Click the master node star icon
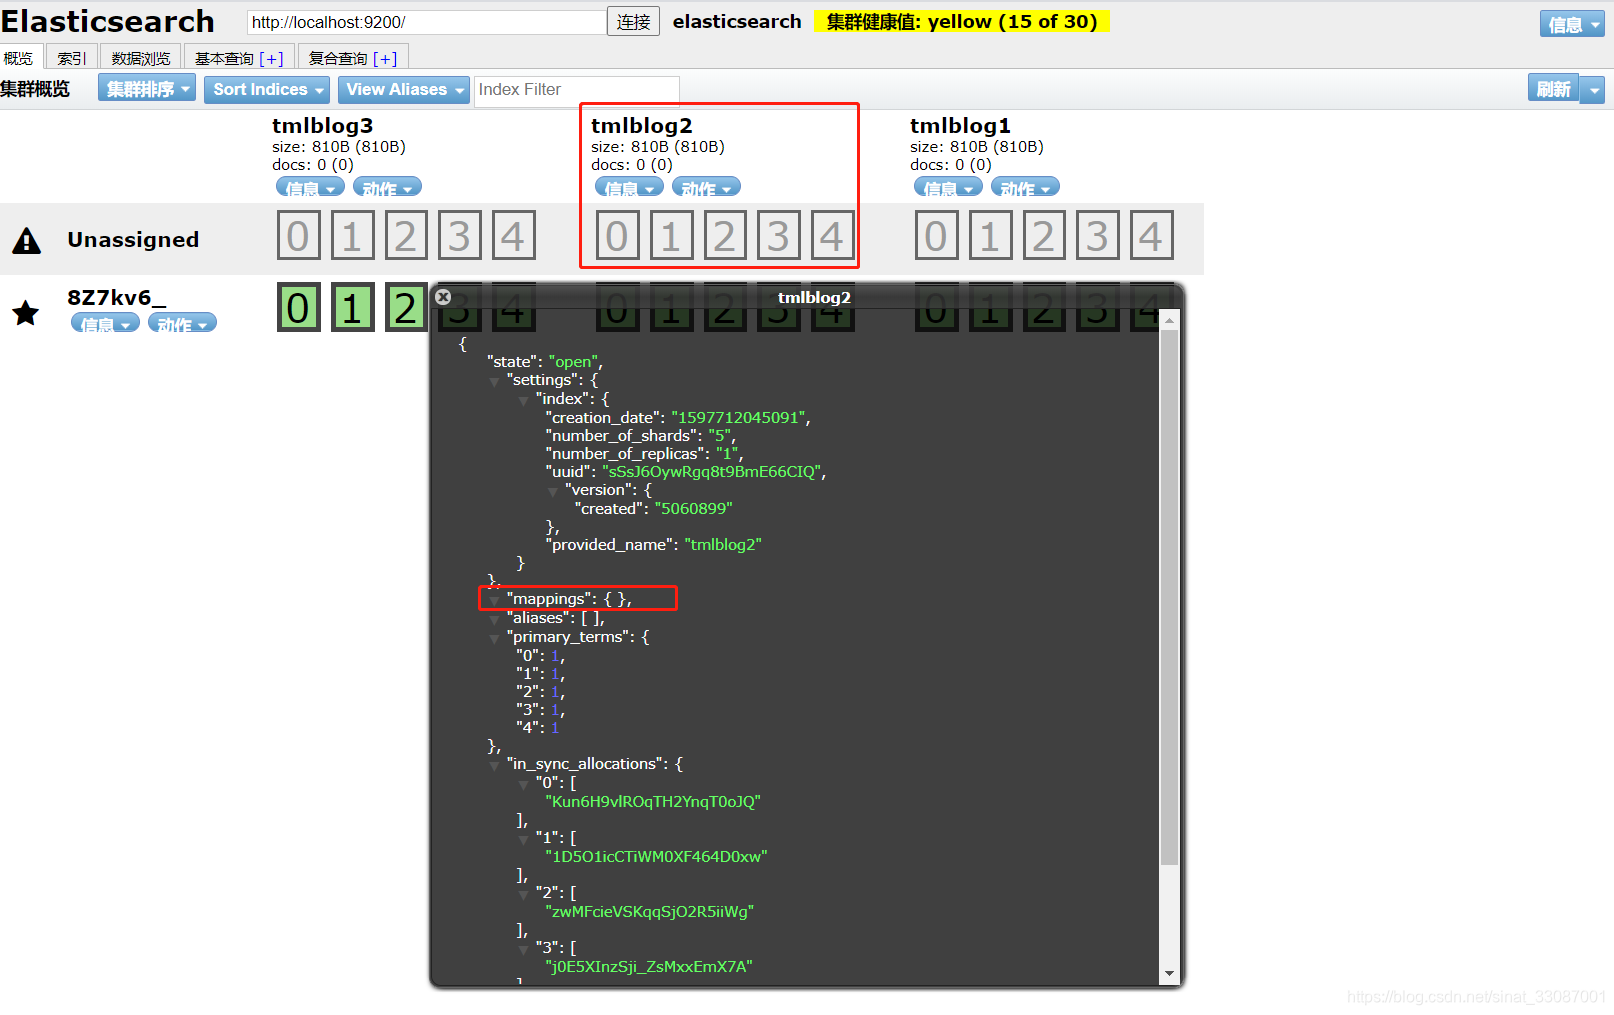1614x1015 pixels. coord(26,313)
